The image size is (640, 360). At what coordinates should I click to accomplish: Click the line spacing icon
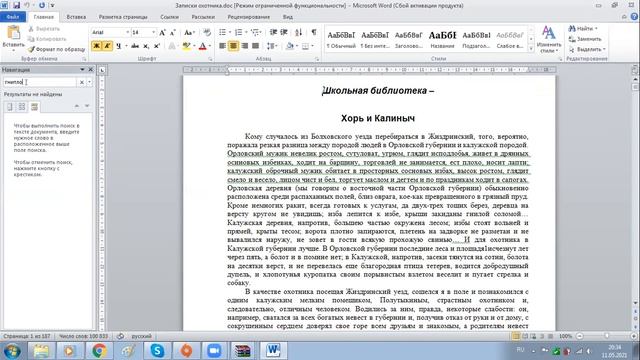[x=270, y=46]
